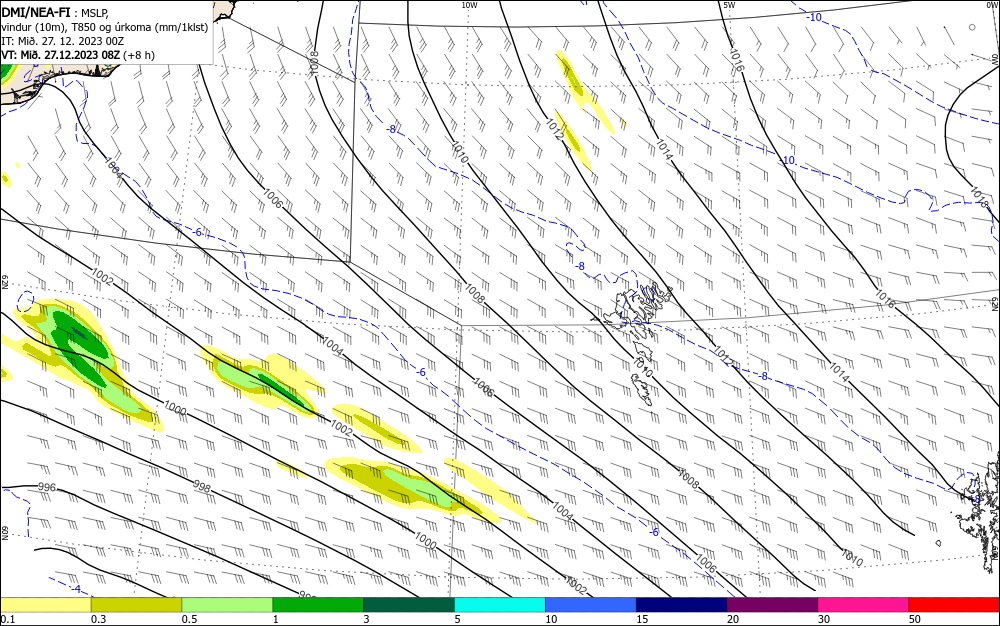This screenshot has width=1000, height=626.
Task: Click the '5W' longitude label
Action: tap(730, 5)
